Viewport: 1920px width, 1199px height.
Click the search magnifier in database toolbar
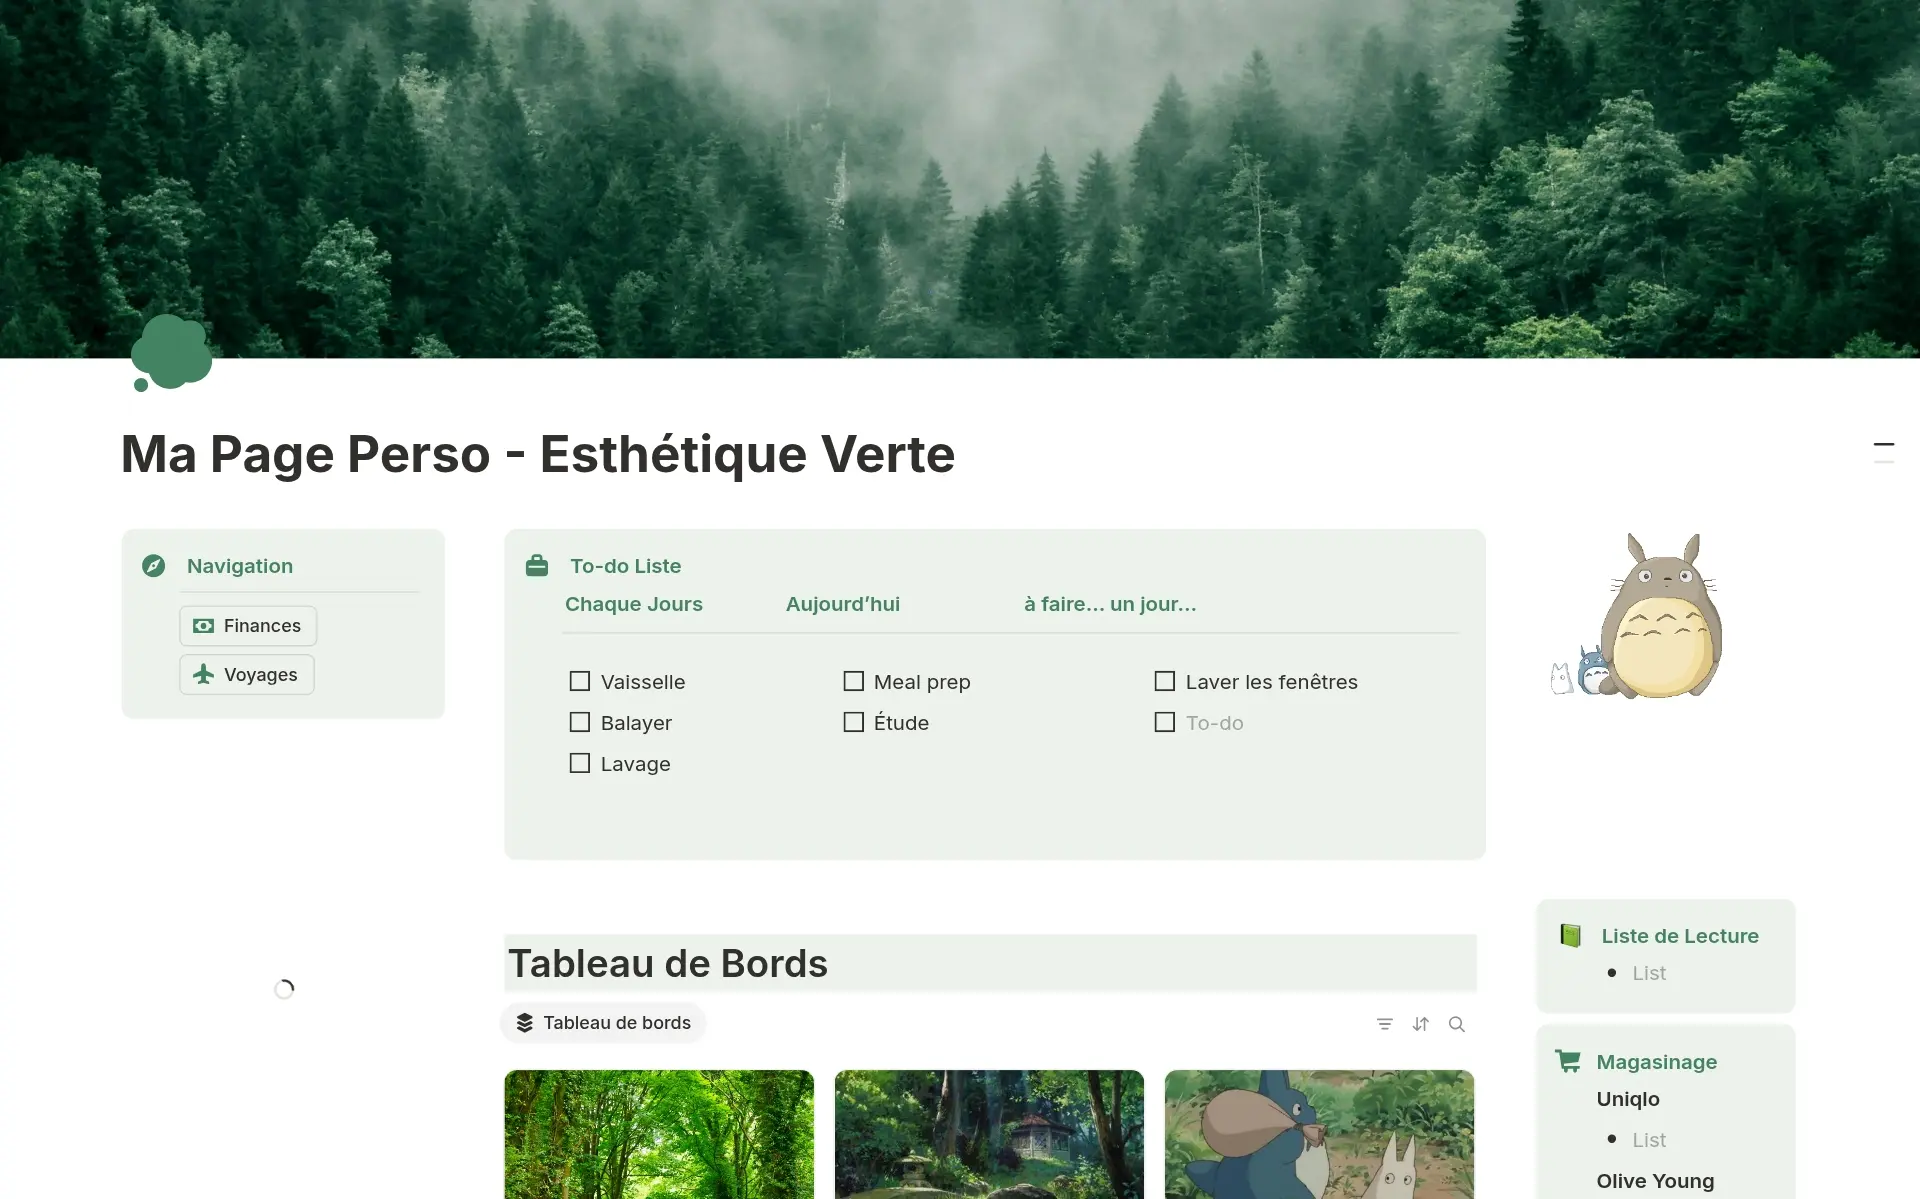coord(1456,1024)
